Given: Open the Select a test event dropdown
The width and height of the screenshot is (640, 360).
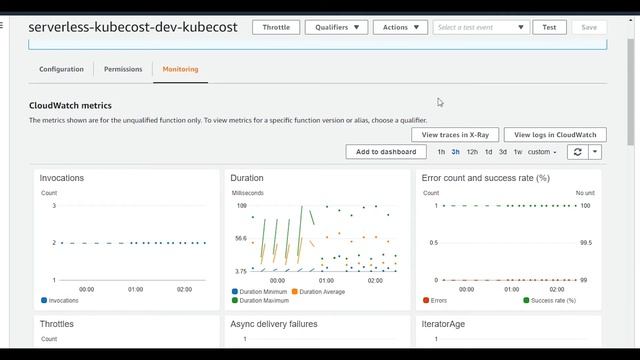Looking at the screenshot, I should [x=481, y=27].
